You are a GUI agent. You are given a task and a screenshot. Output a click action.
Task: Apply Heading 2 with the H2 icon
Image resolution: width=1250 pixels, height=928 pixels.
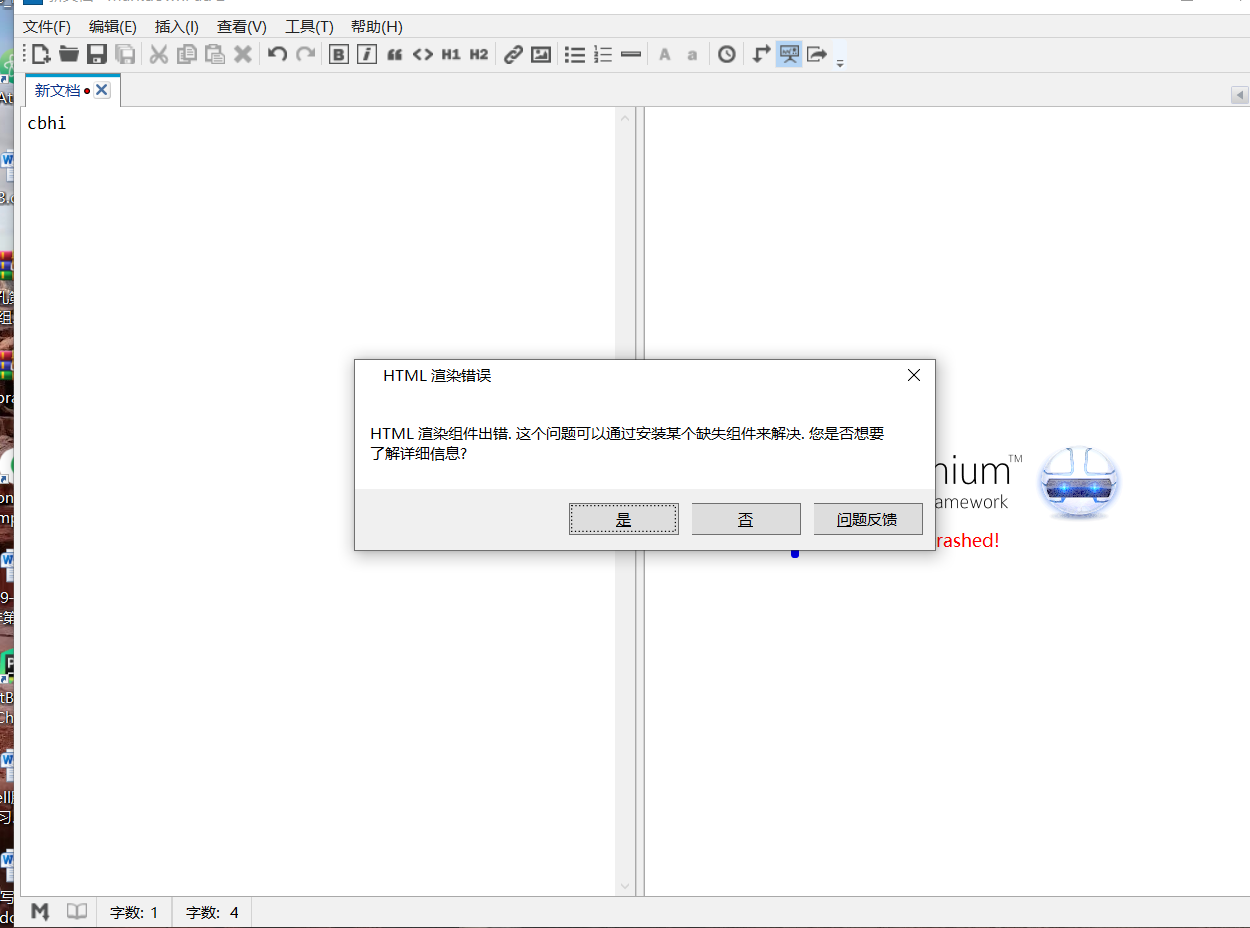pos(479,54)
